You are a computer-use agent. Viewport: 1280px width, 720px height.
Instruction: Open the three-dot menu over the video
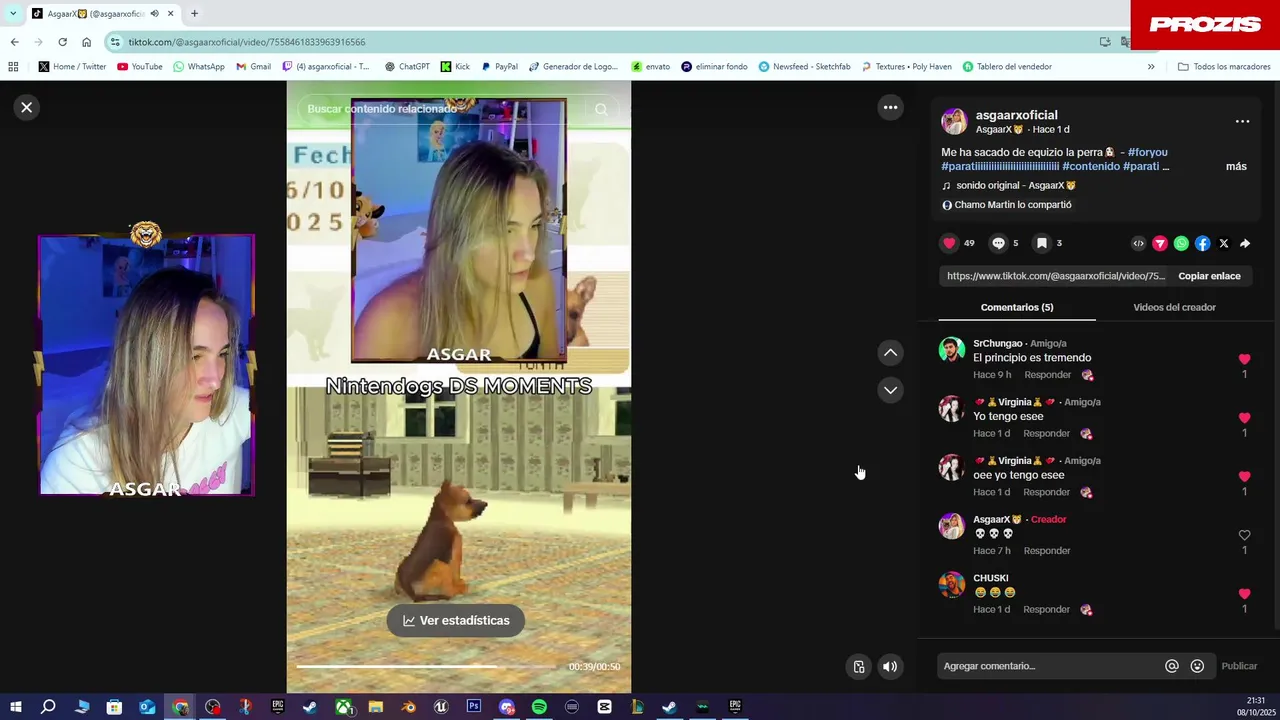point(890,107)
